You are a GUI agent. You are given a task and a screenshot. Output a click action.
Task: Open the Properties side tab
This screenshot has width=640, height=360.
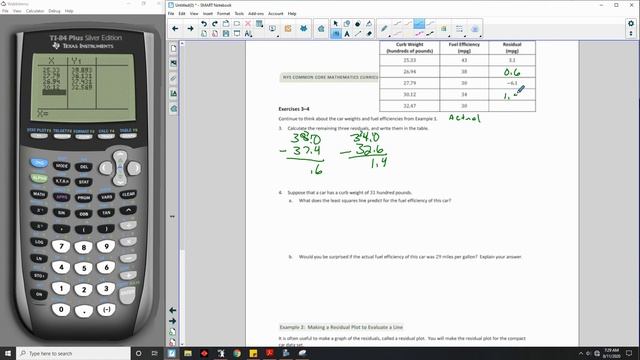(173, 93)
